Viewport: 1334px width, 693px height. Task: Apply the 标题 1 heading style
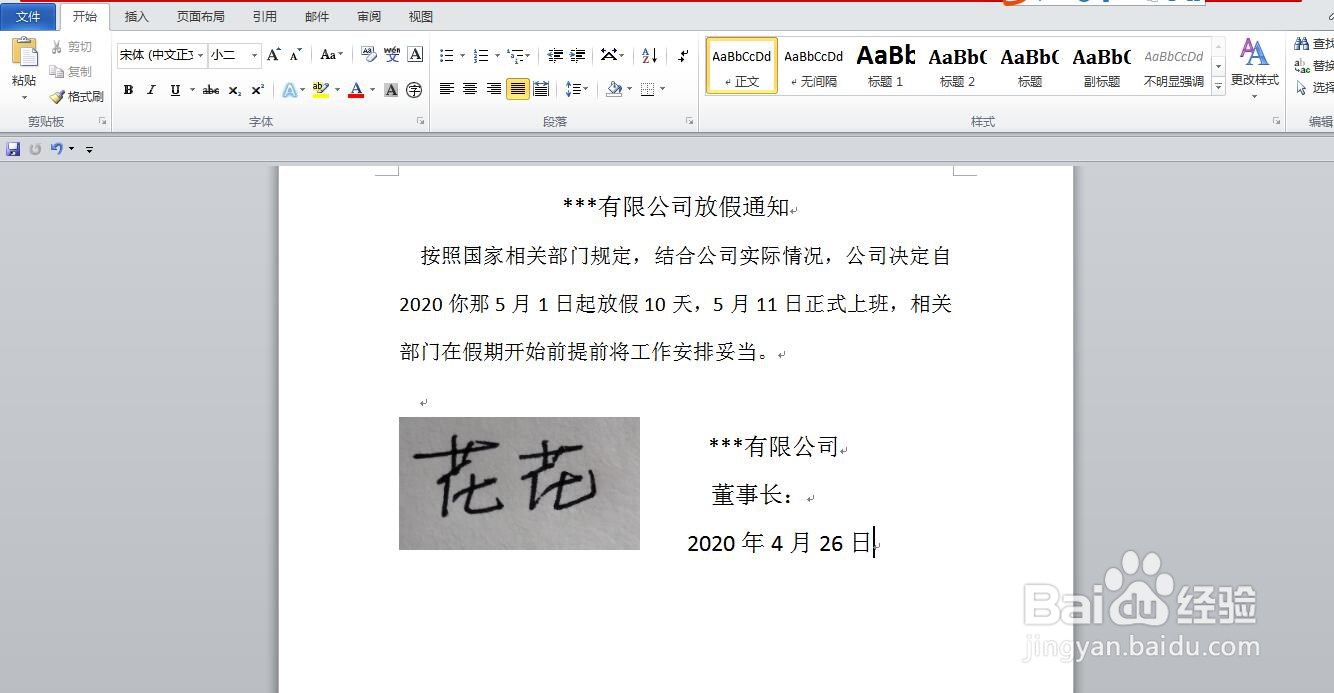click(885, 66)
